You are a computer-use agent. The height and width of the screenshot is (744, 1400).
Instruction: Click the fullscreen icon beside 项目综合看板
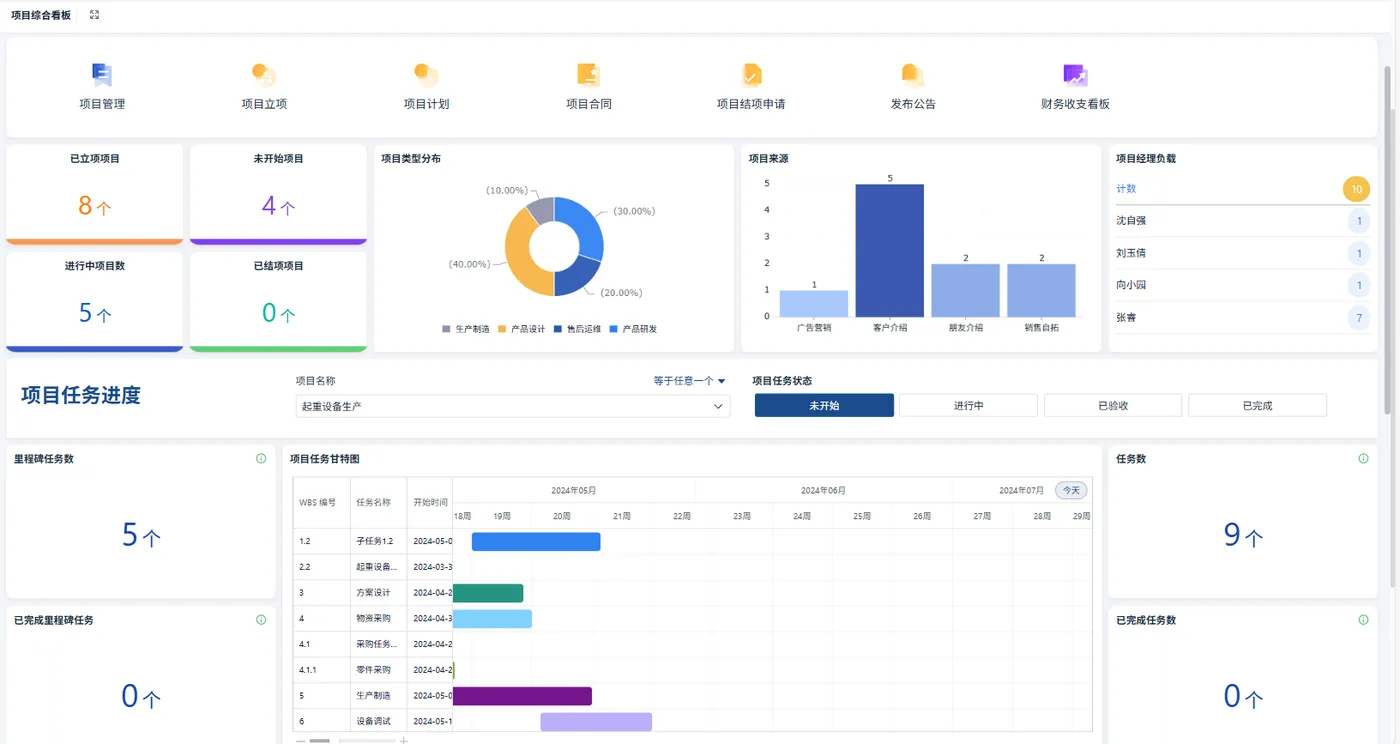pos(94,15)
